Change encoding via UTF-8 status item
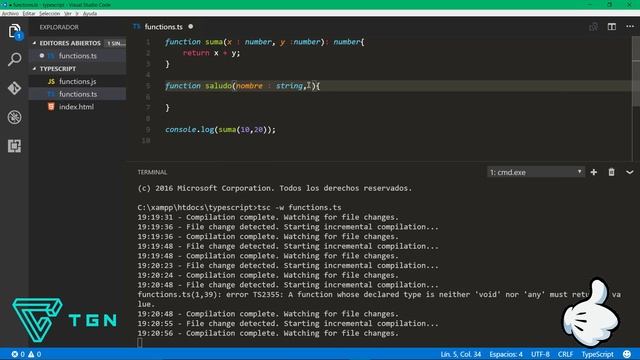Image resolution: width=640 pixels, height=360 pixels. coord(540,354)
